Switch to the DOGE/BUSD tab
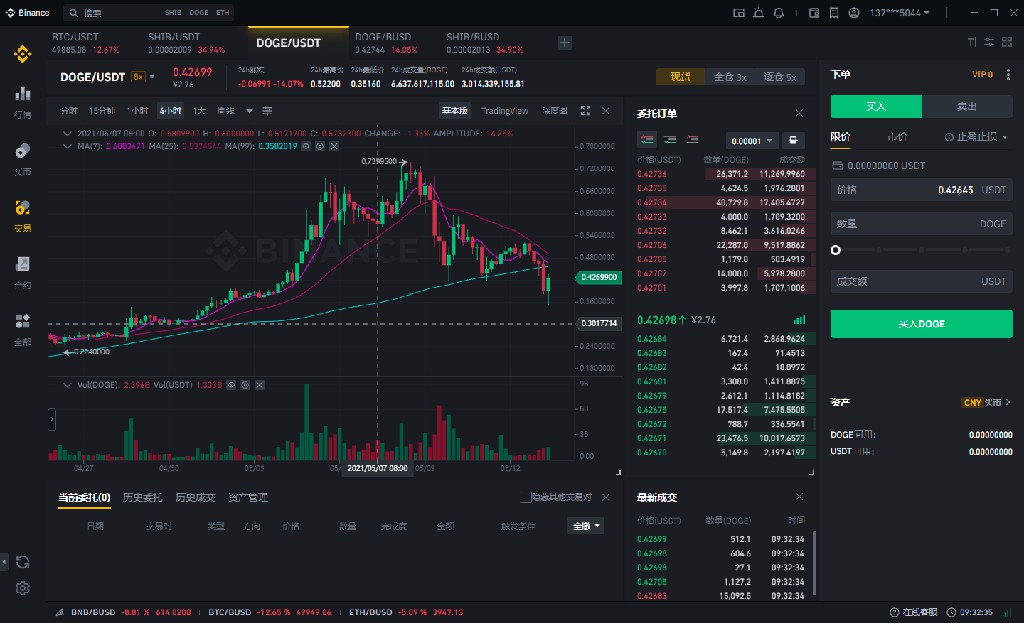Viewport: 1024px width, 623px height. (386, 42)
